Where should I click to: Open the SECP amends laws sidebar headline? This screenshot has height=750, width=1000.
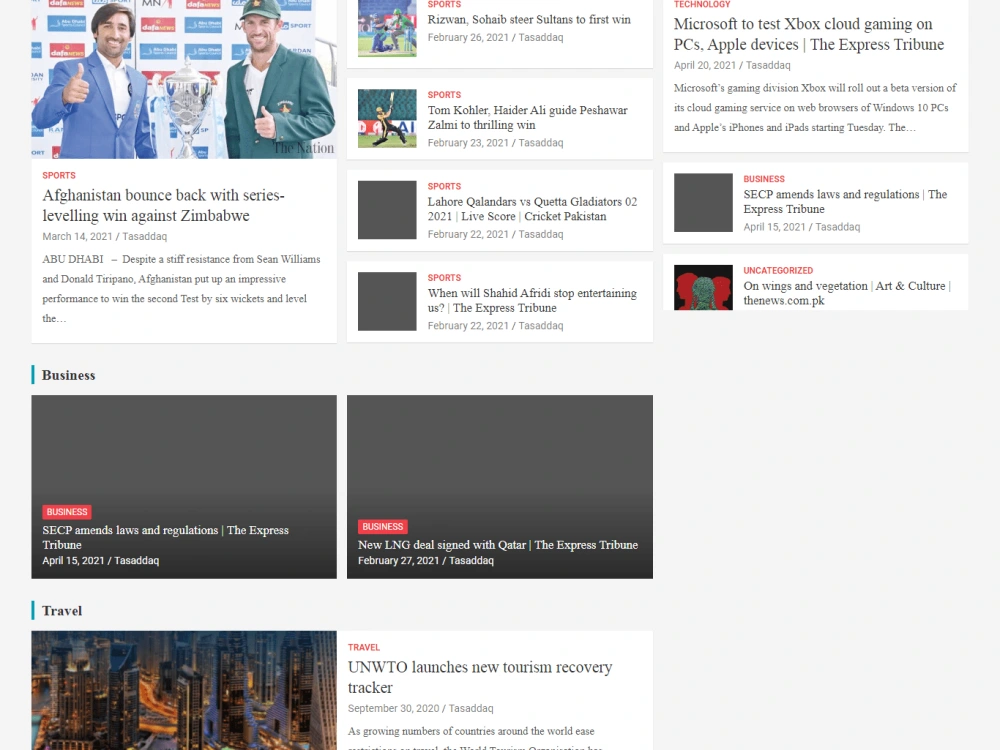845,202
